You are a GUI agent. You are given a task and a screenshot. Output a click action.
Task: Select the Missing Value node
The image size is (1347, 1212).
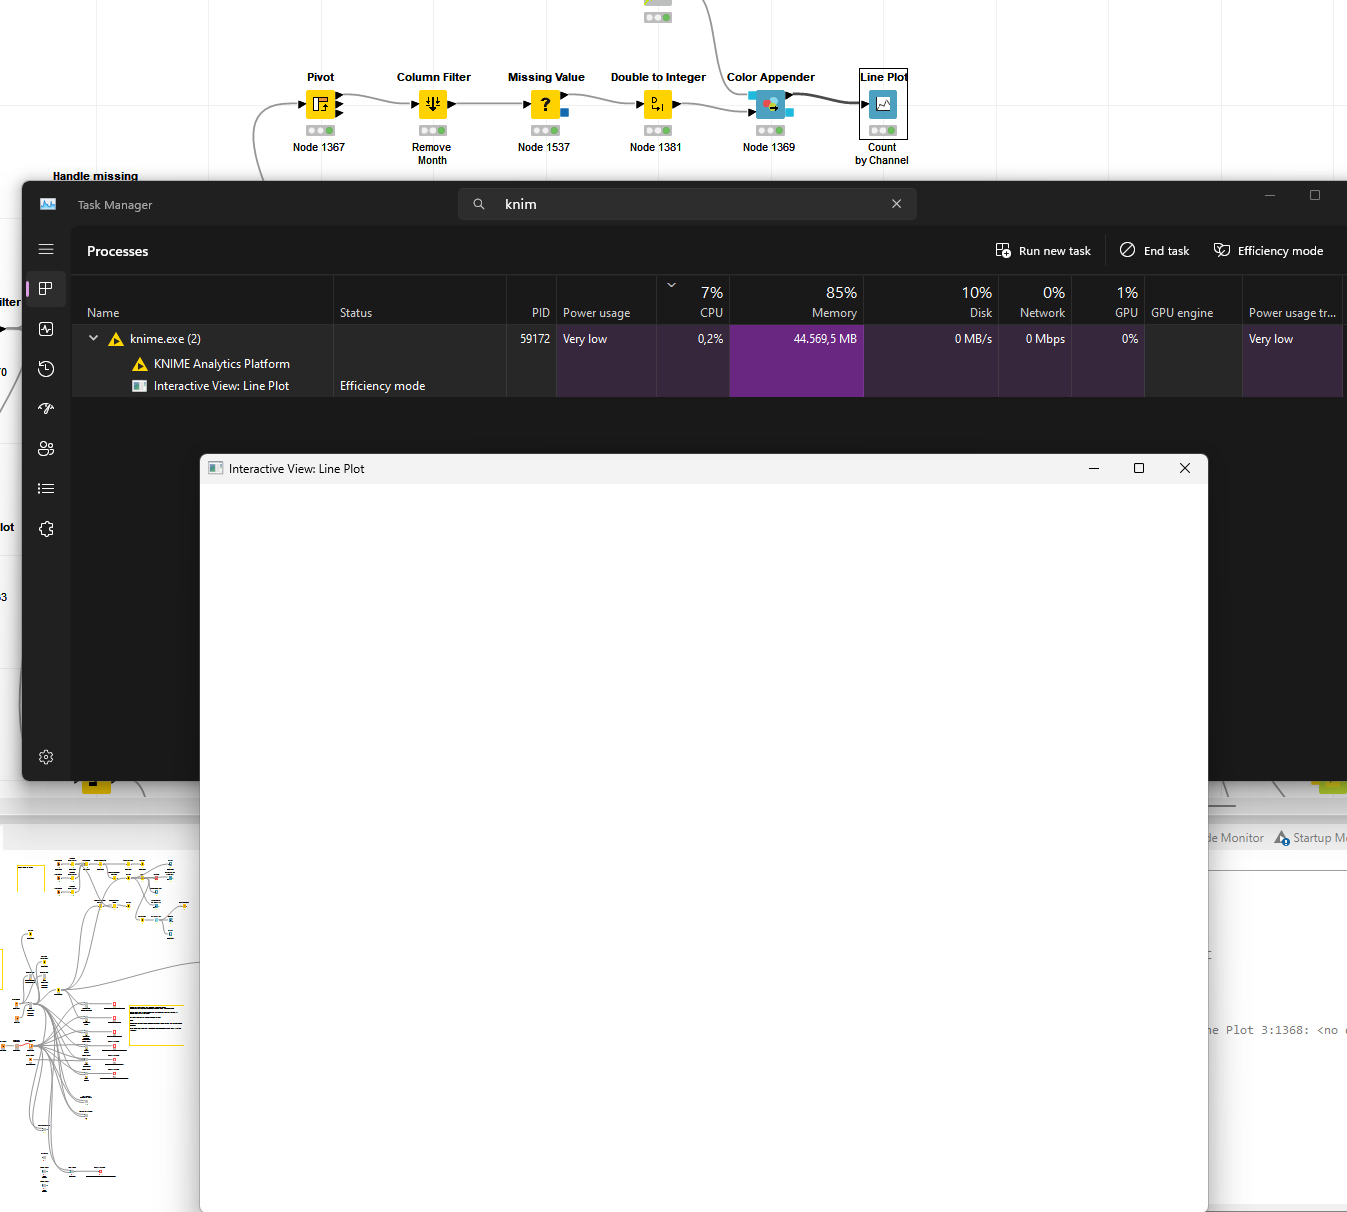(x=545, y=104)
